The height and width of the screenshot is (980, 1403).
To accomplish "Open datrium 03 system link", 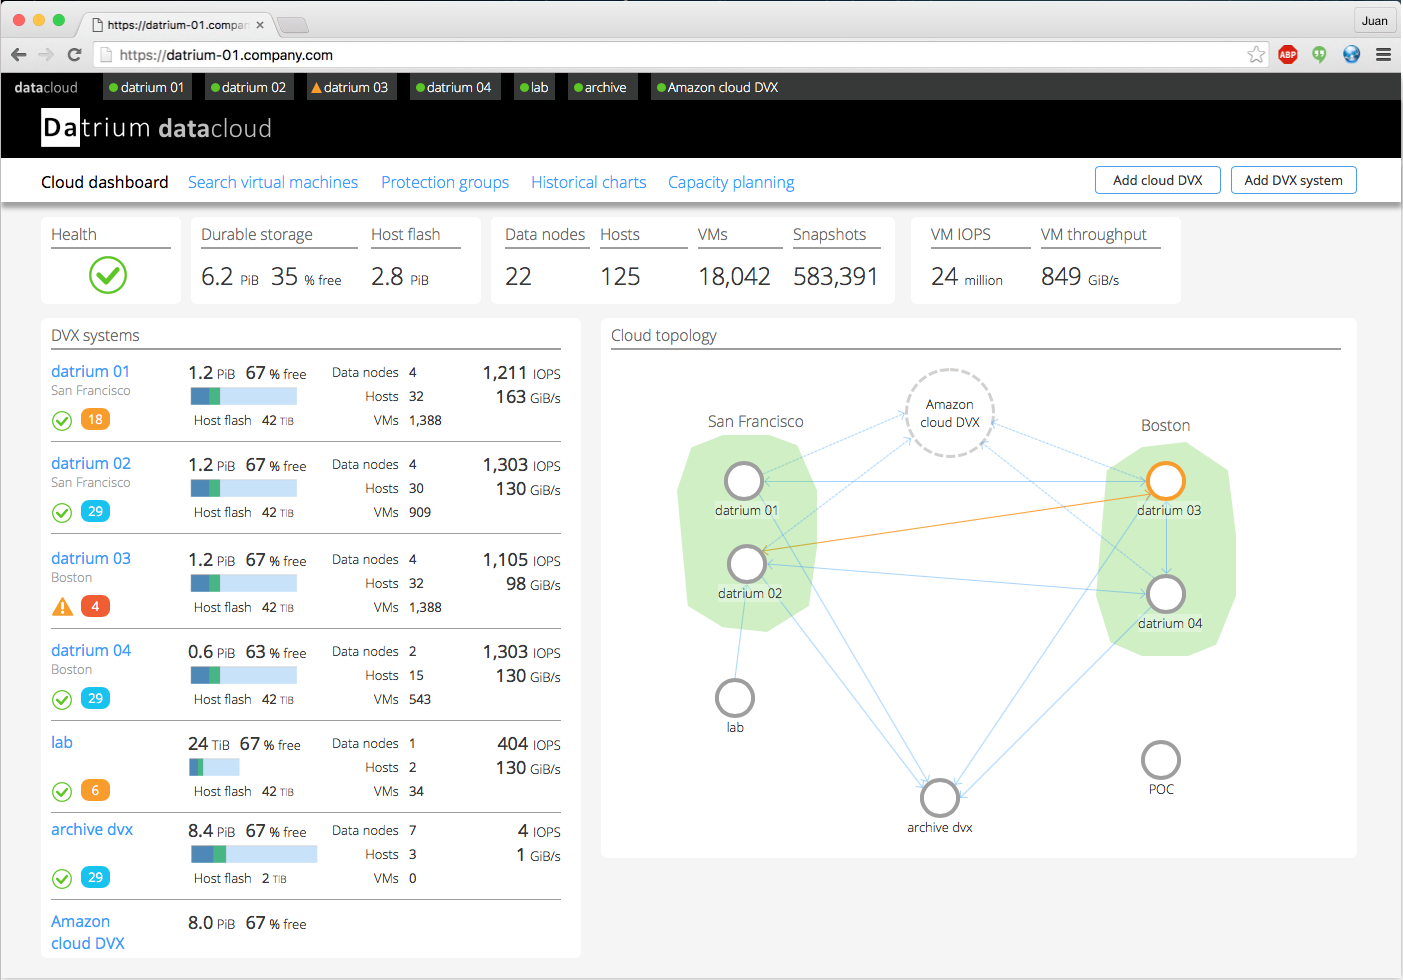I will tap(91, 558).
